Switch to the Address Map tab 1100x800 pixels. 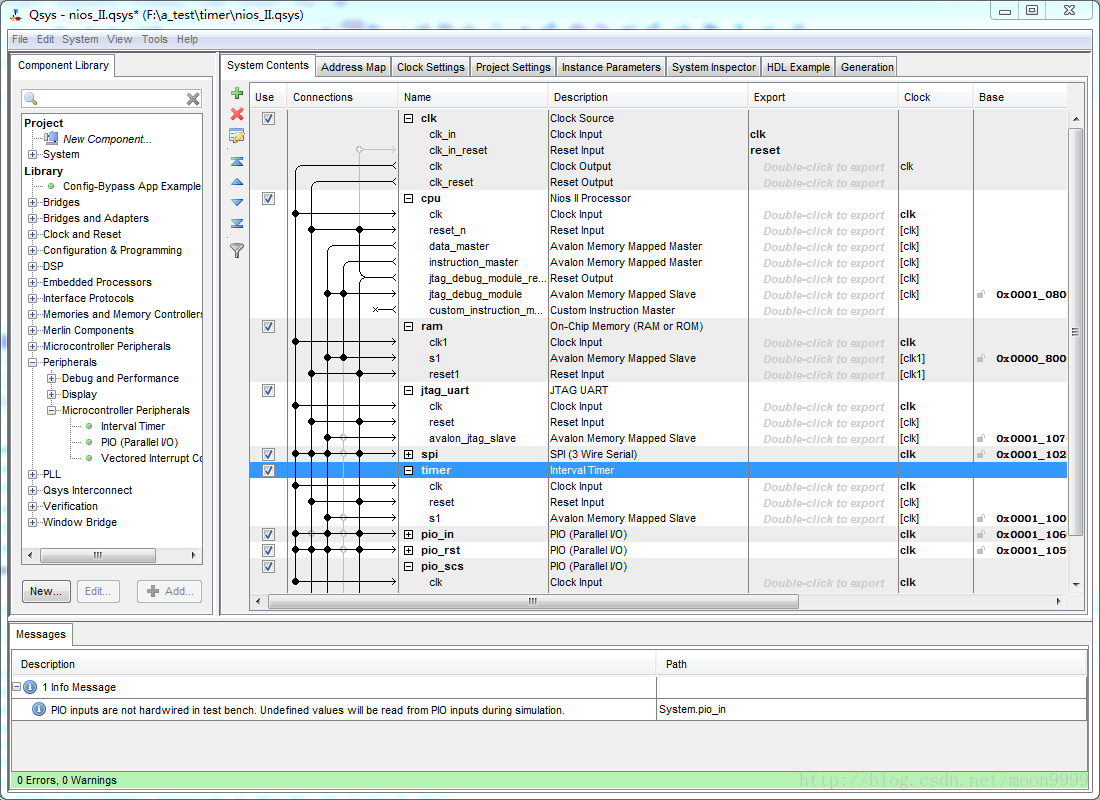click(x=353, y=67)
